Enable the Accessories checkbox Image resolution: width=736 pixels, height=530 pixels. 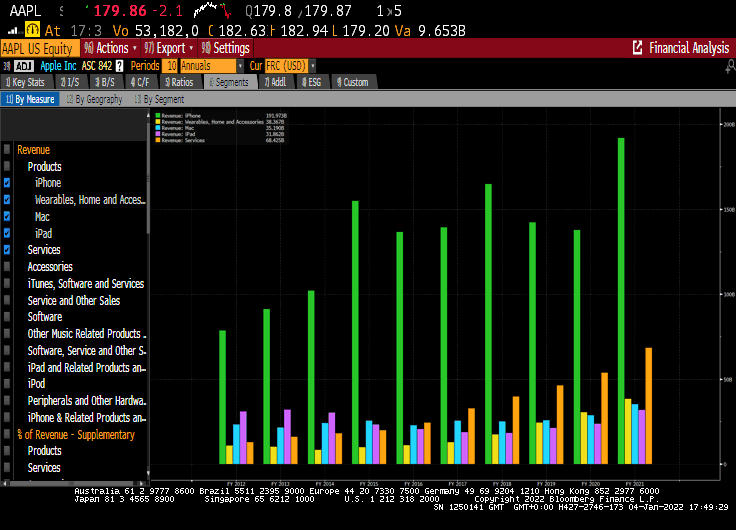click(8, 267)
